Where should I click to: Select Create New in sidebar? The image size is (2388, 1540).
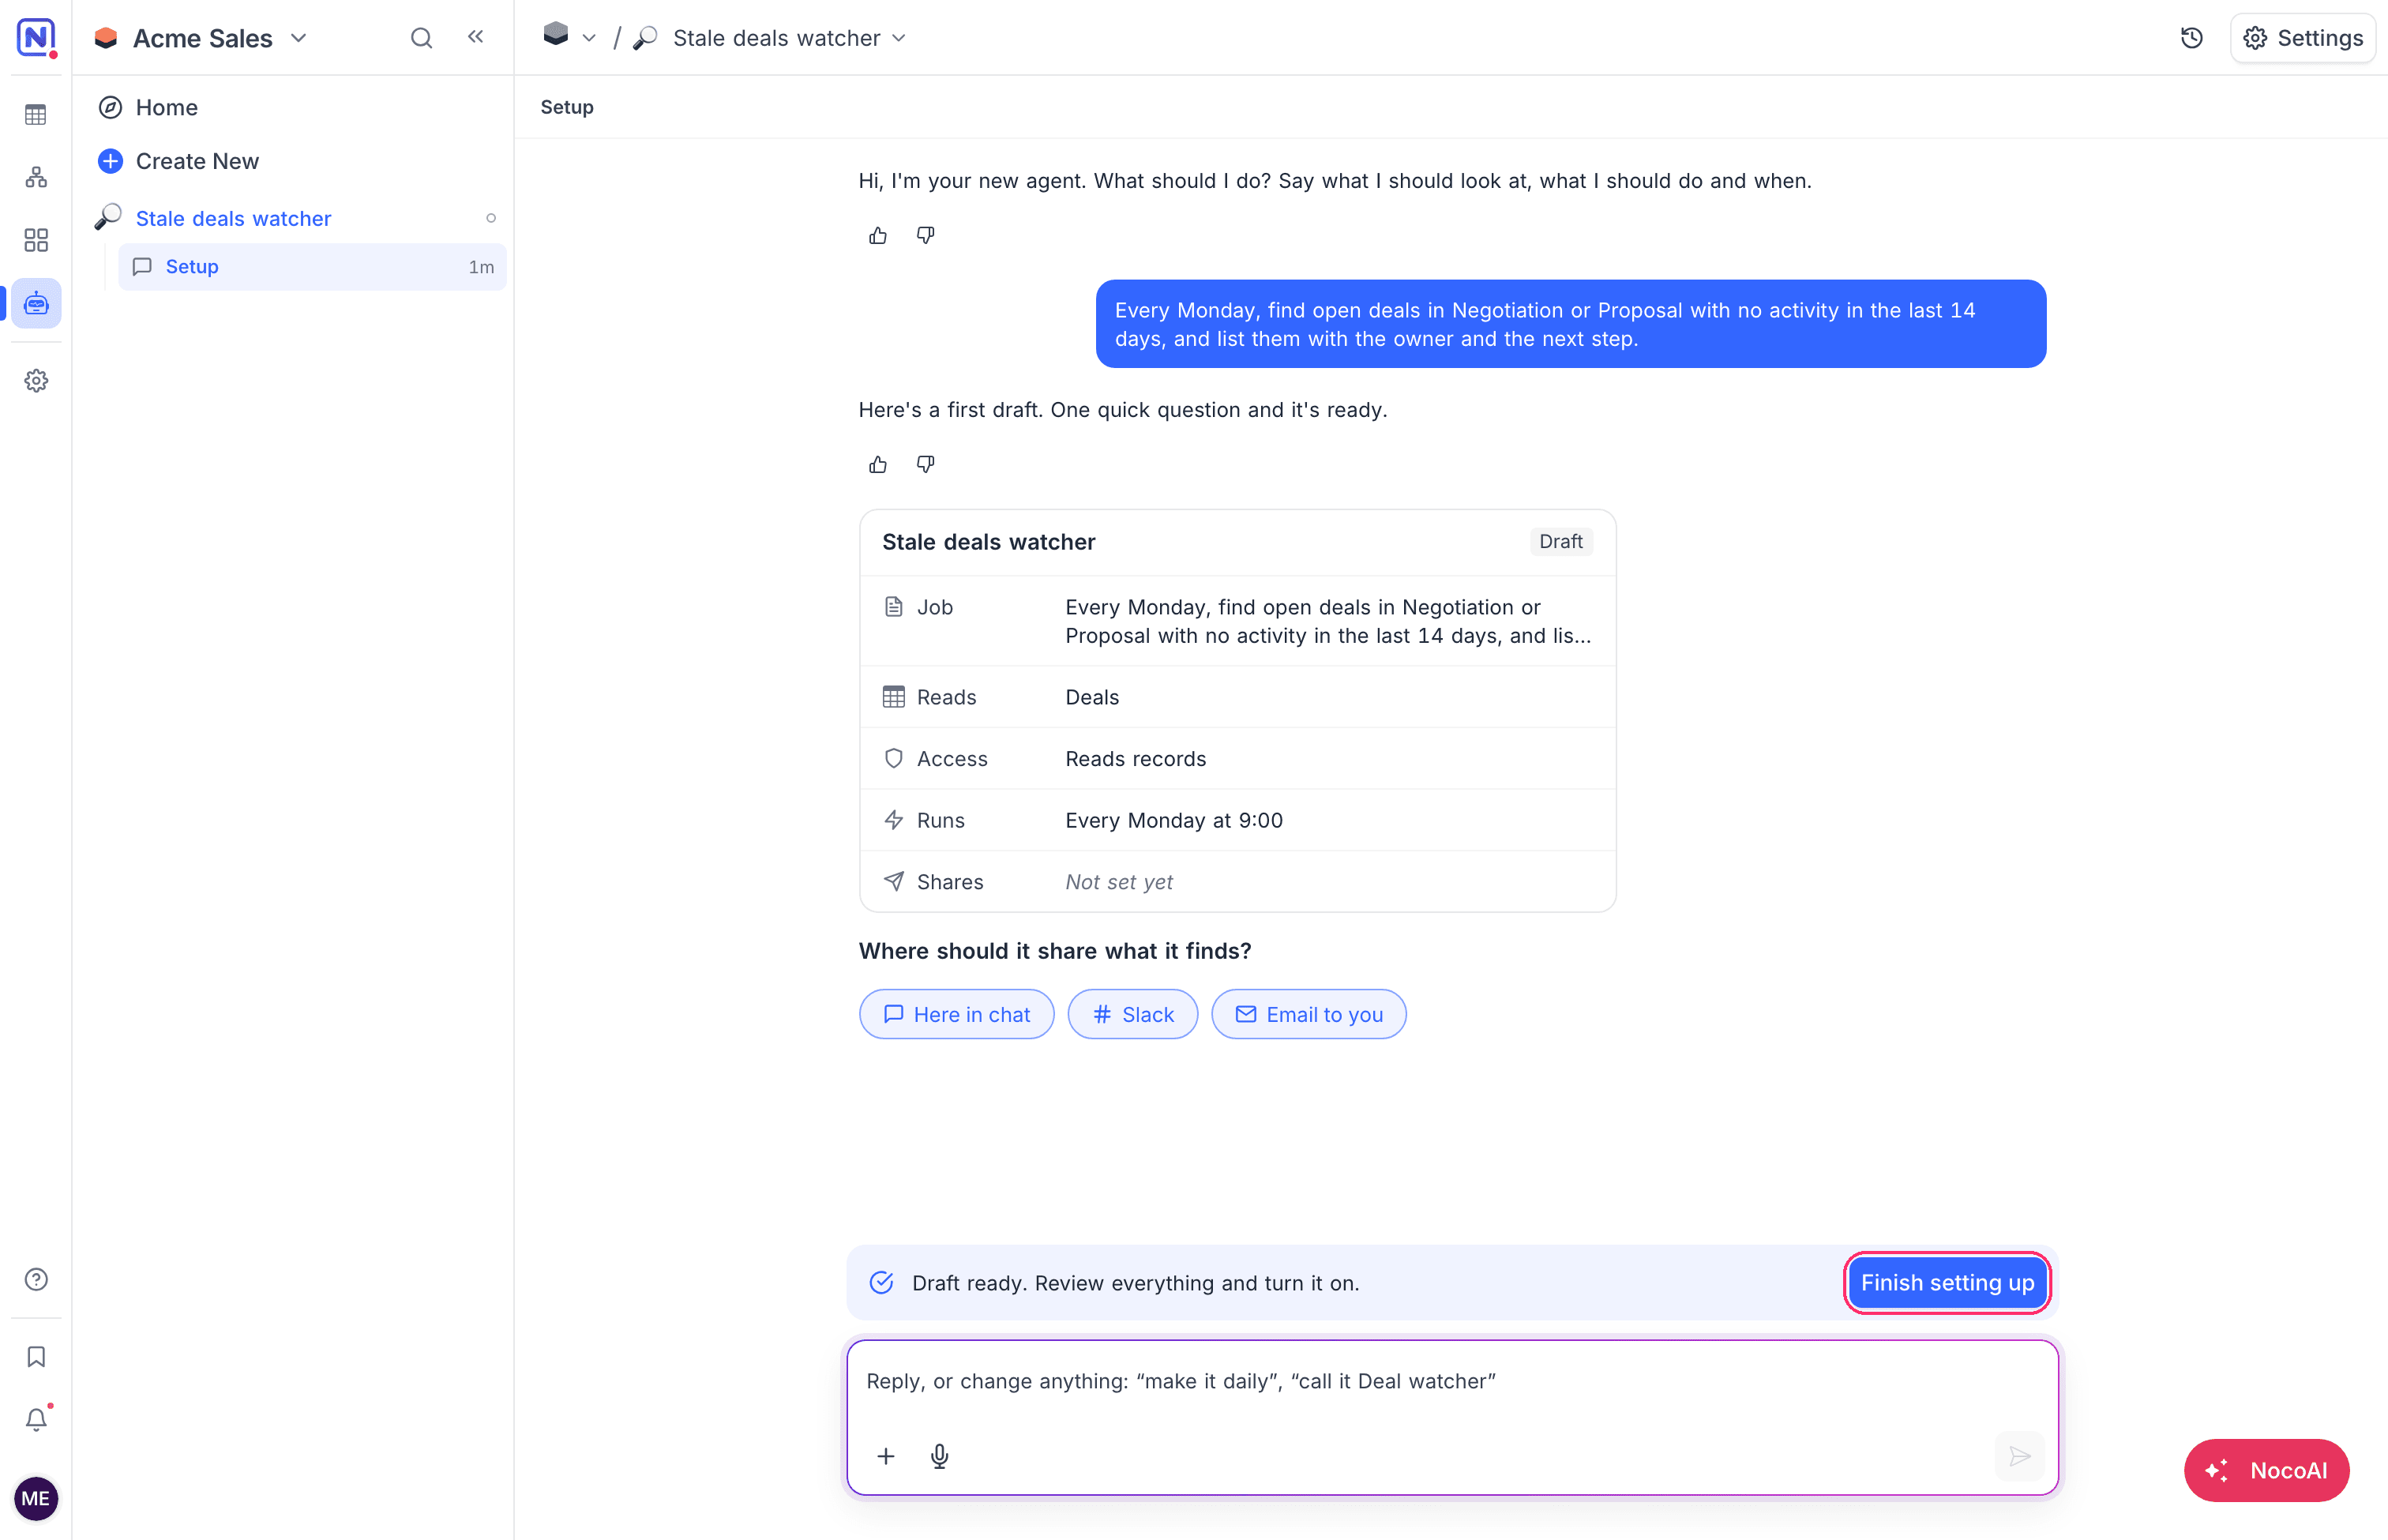[x=178, y=161]
